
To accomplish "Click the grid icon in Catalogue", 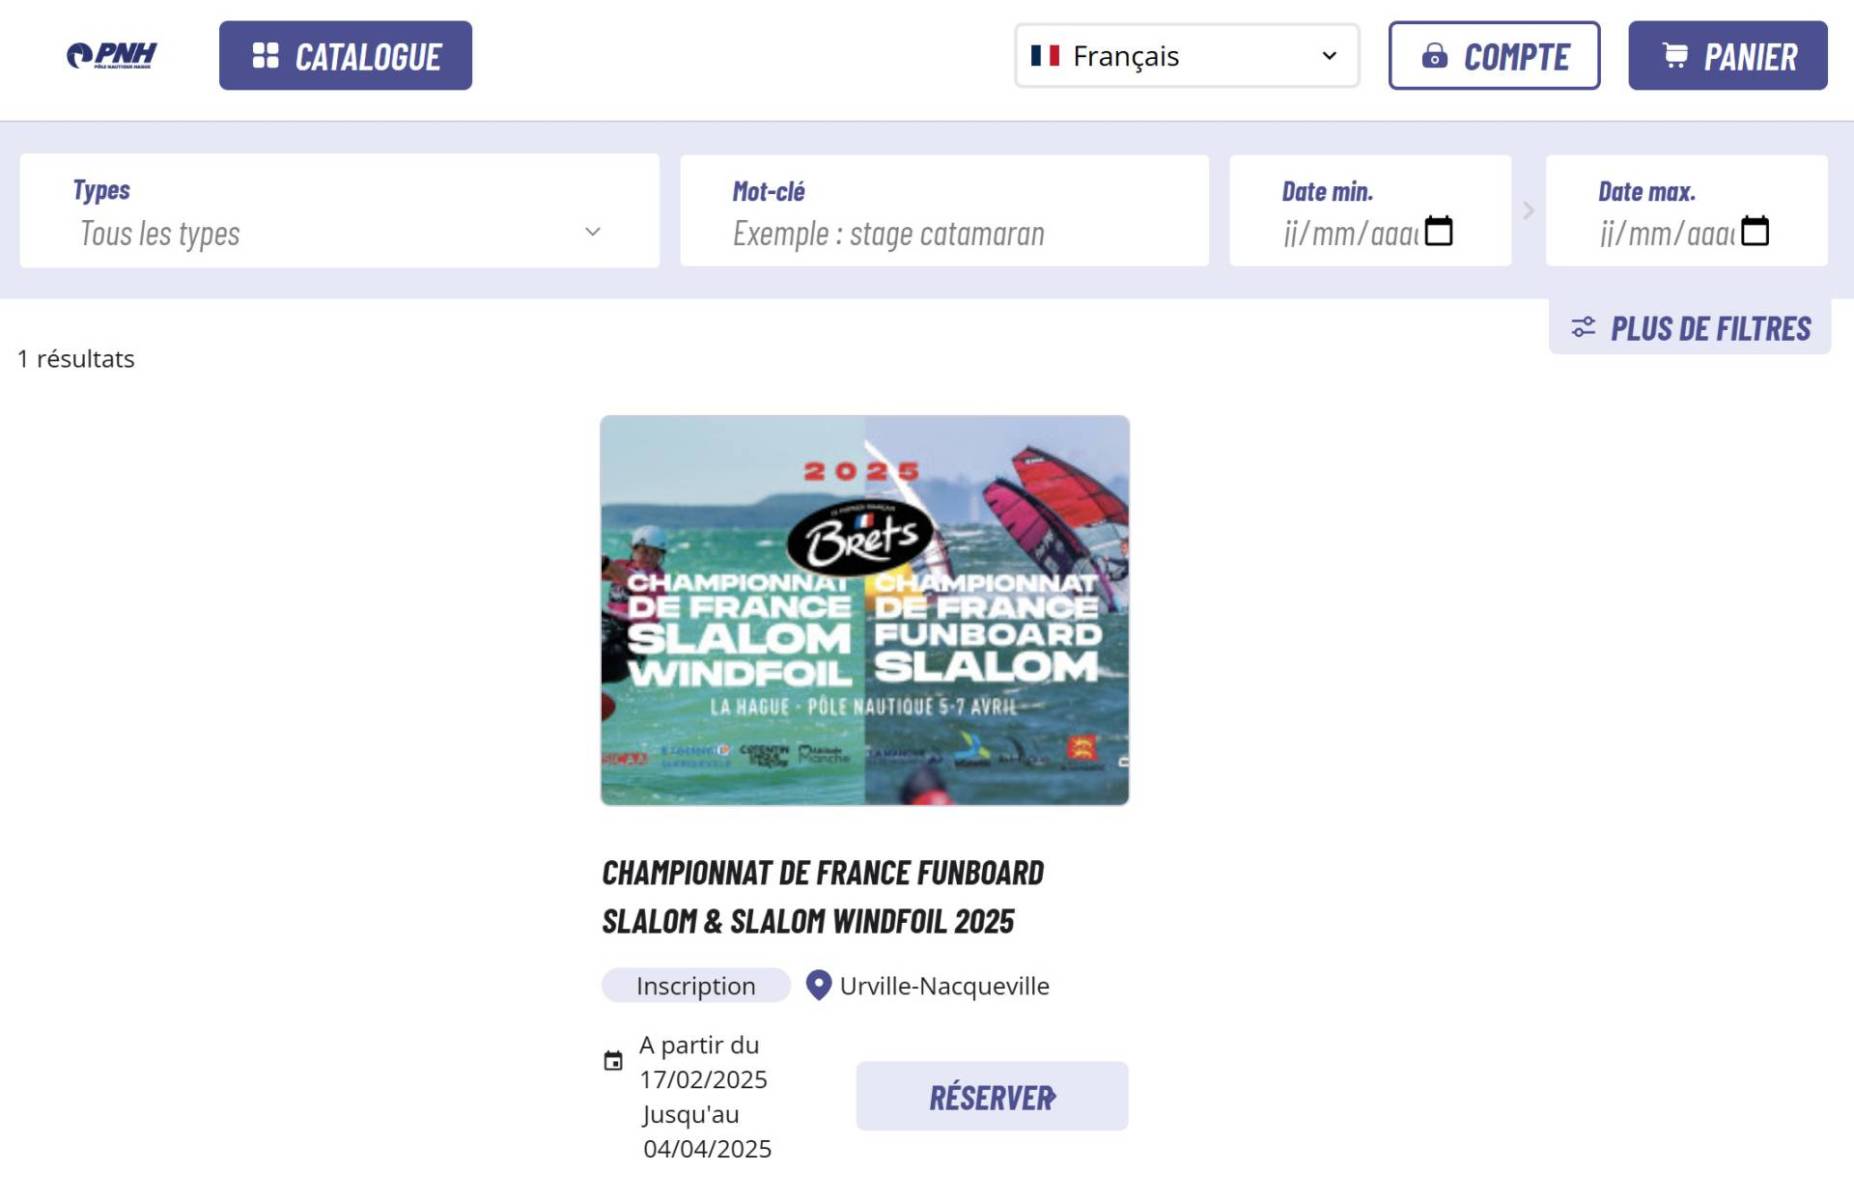I will point(265,56).
